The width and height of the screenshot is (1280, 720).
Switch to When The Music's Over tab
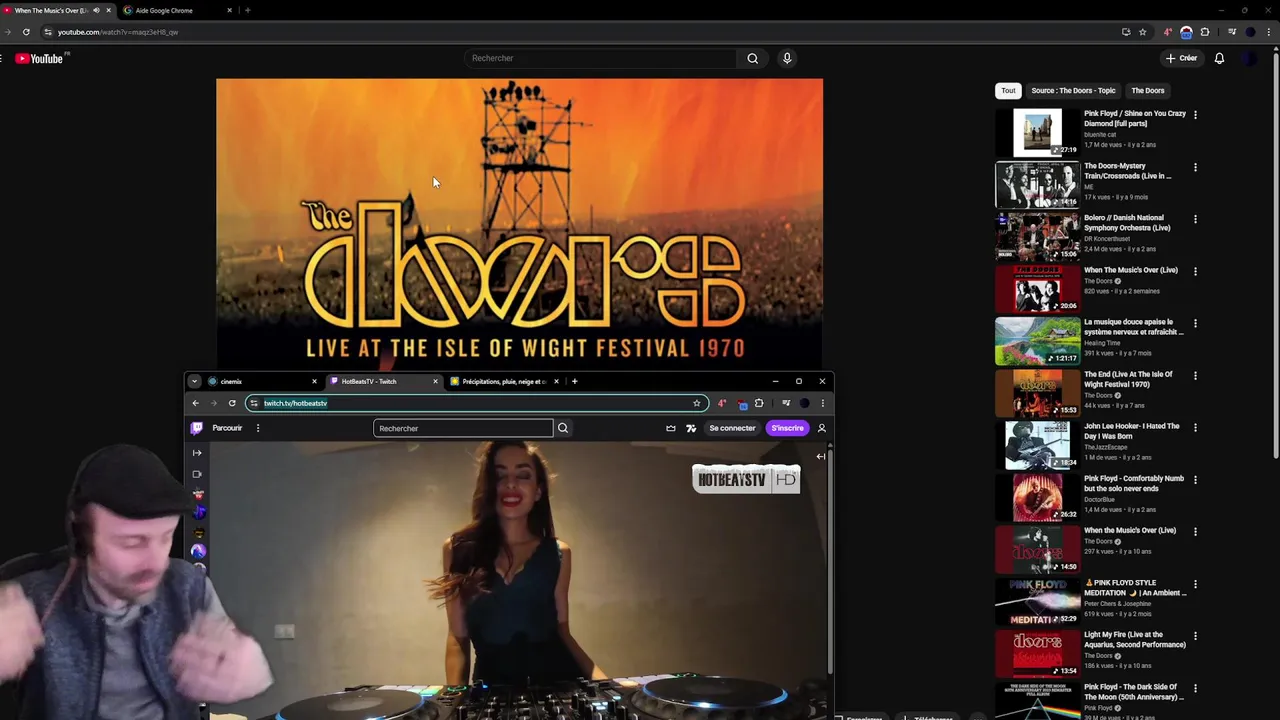[x=55, y=10]
